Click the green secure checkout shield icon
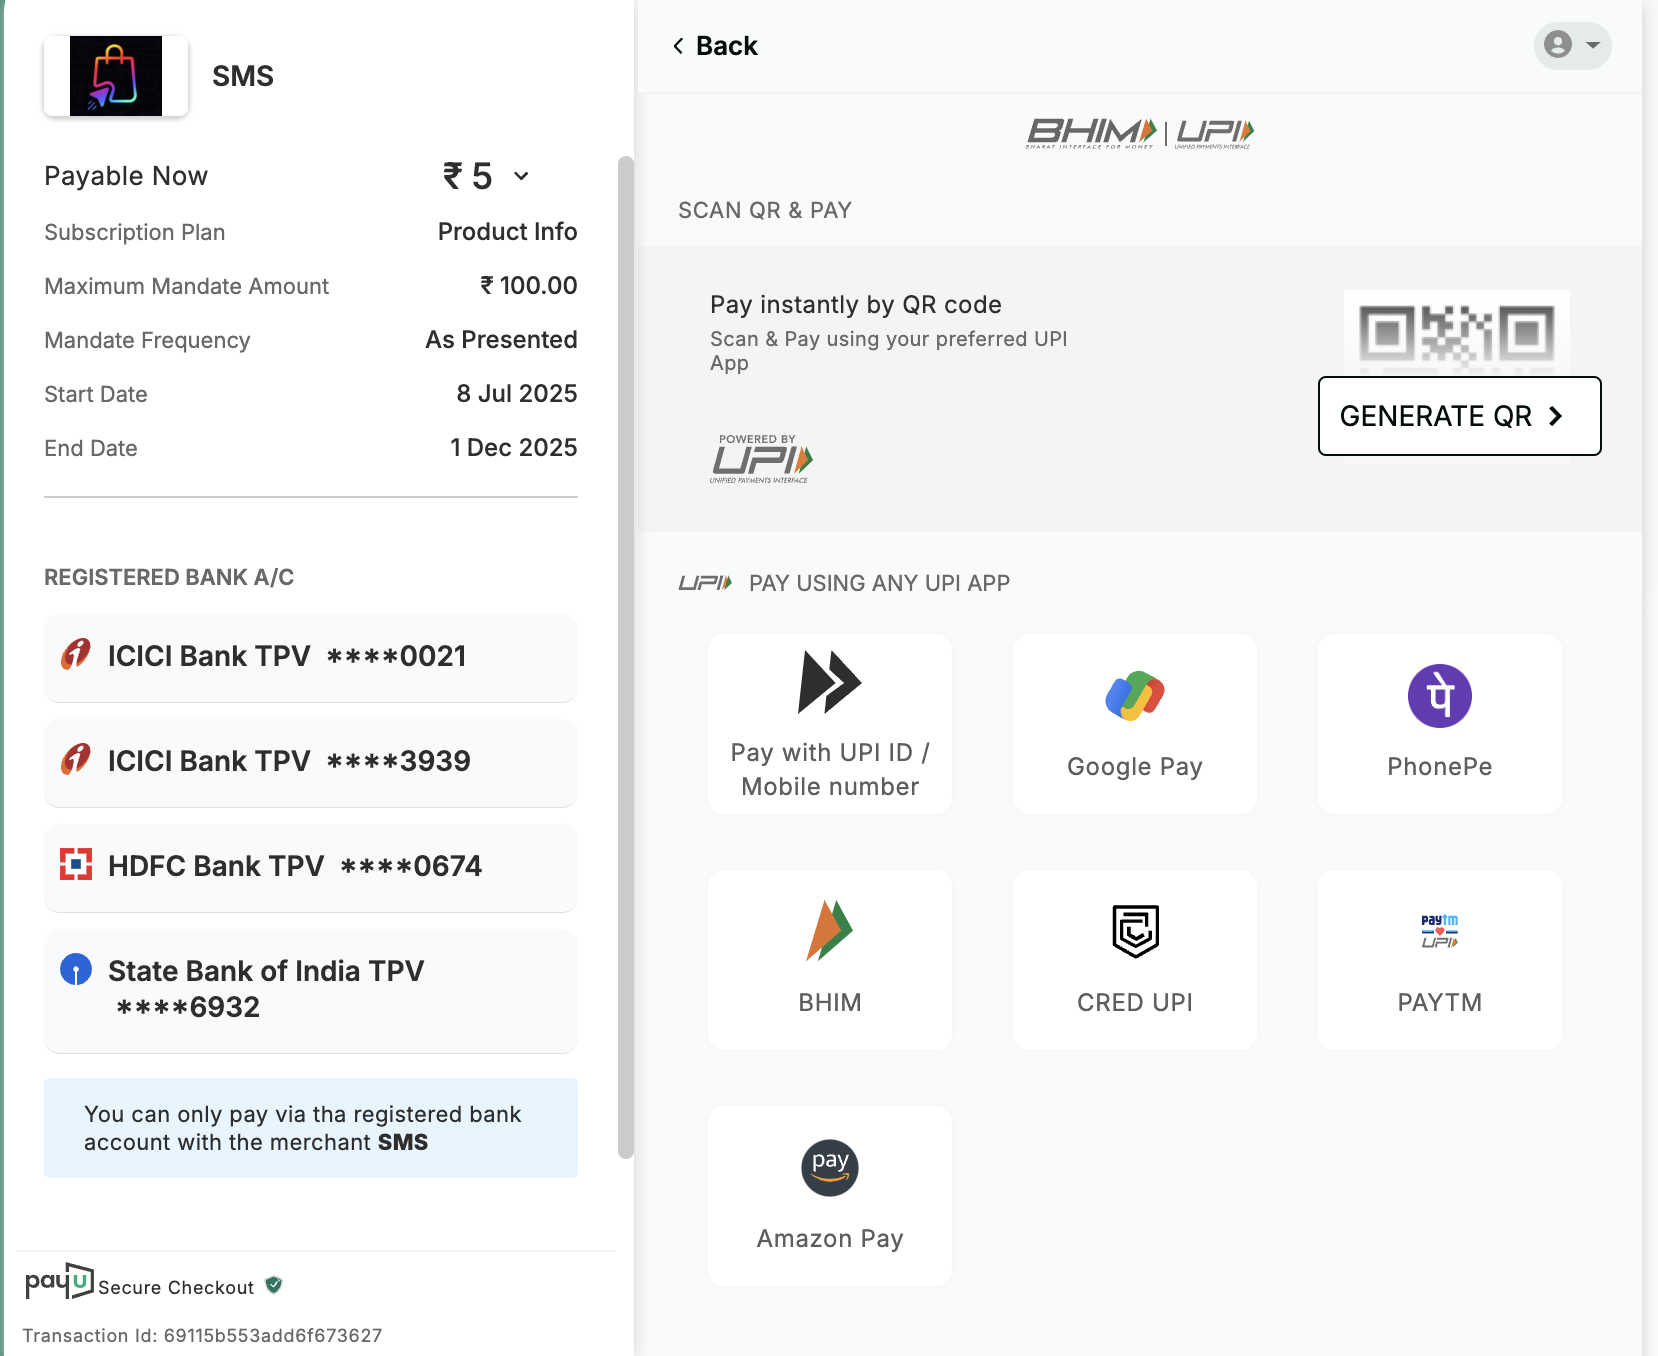This screenshot has height=1356, width=1658. pos(274,1285)
